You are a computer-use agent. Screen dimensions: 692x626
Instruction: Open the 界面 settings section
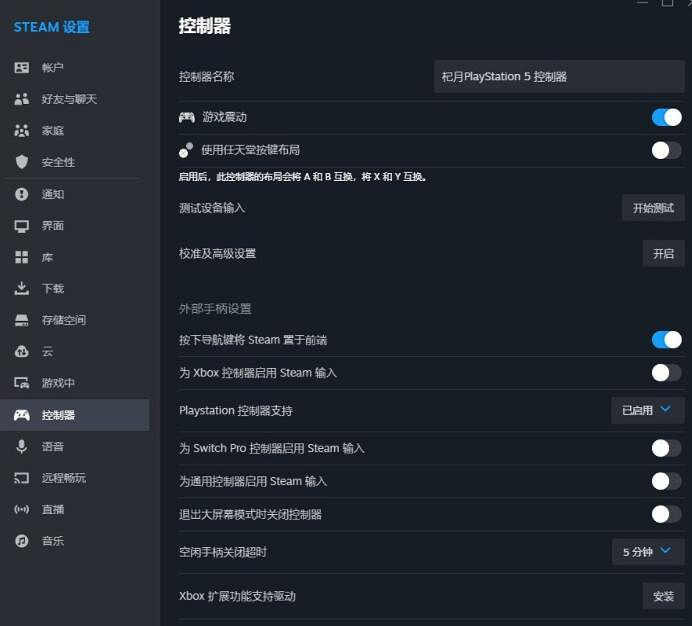(53, 226)
